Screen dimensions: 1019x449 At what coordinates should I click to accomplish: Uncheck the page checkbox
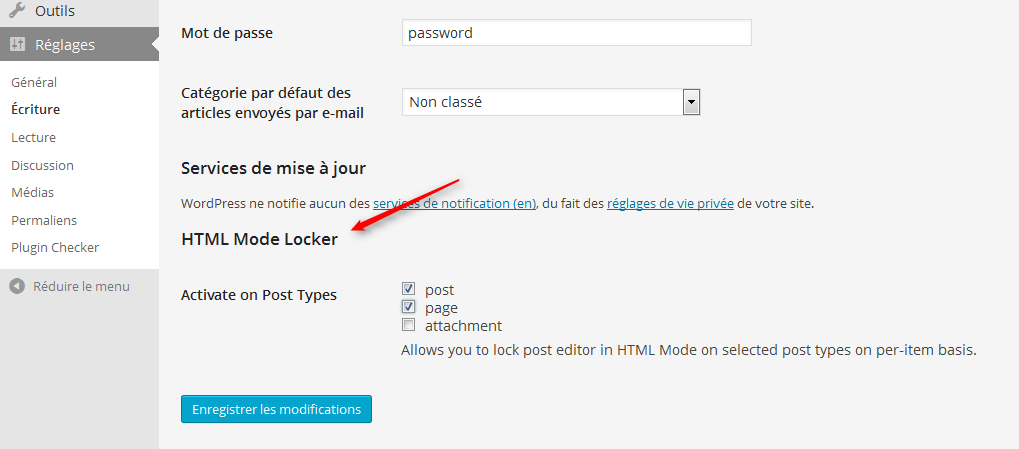[x=409, y=307]
